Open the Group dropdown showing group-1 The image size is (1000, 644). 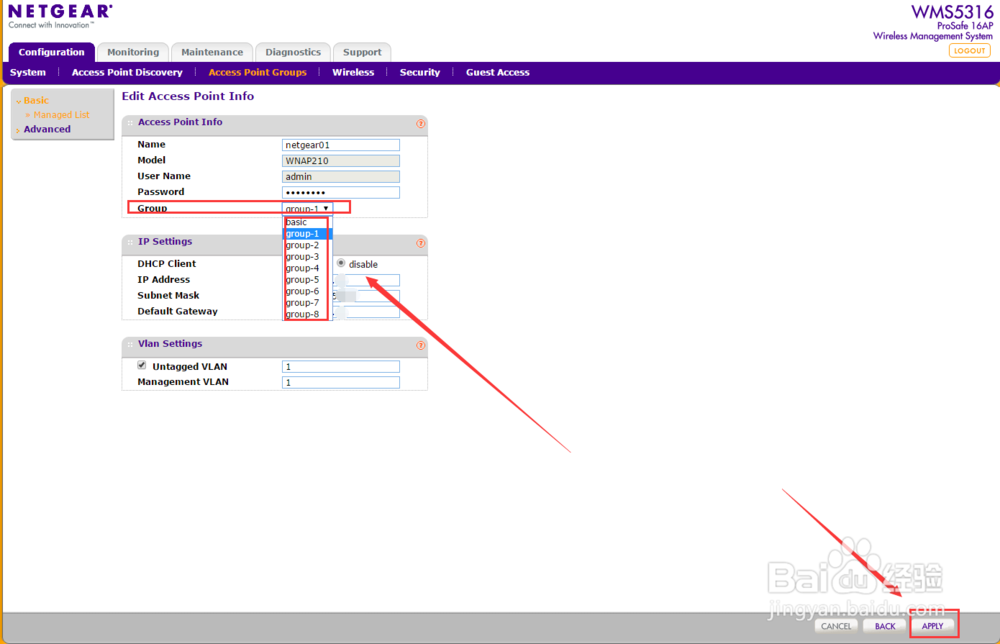(307, 209)
